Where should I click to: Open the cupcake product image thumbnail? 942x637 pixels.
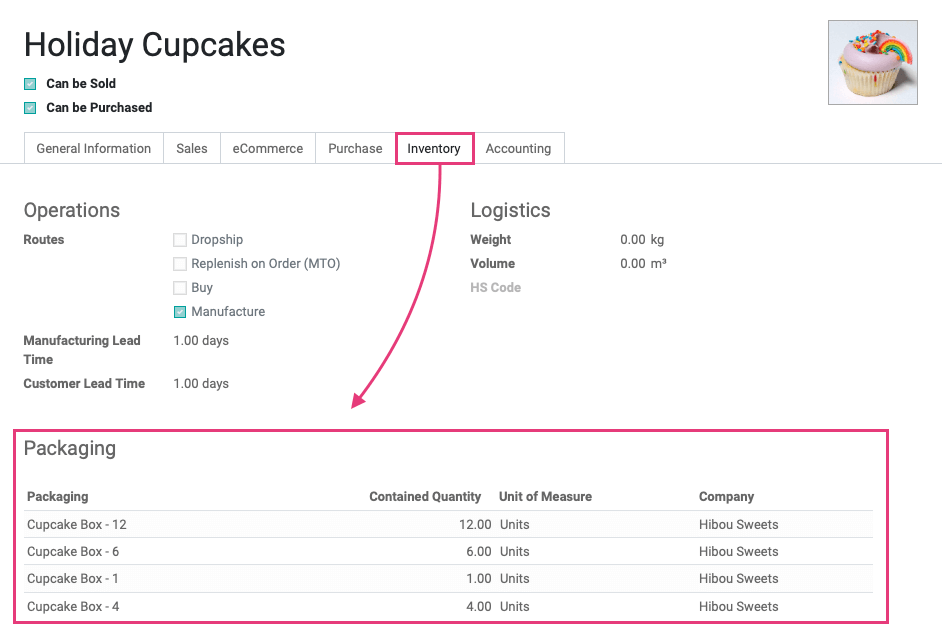click(x=872, y=62)
